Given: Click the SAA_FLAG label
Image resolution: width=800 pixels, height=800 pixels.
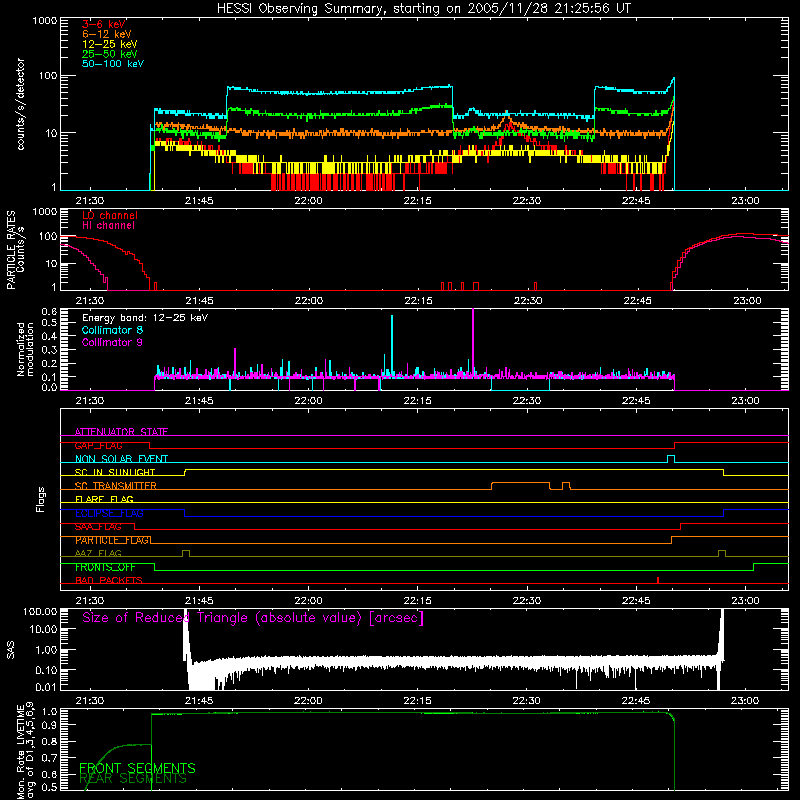Looking at the screenshot, I should coord(98,527).
